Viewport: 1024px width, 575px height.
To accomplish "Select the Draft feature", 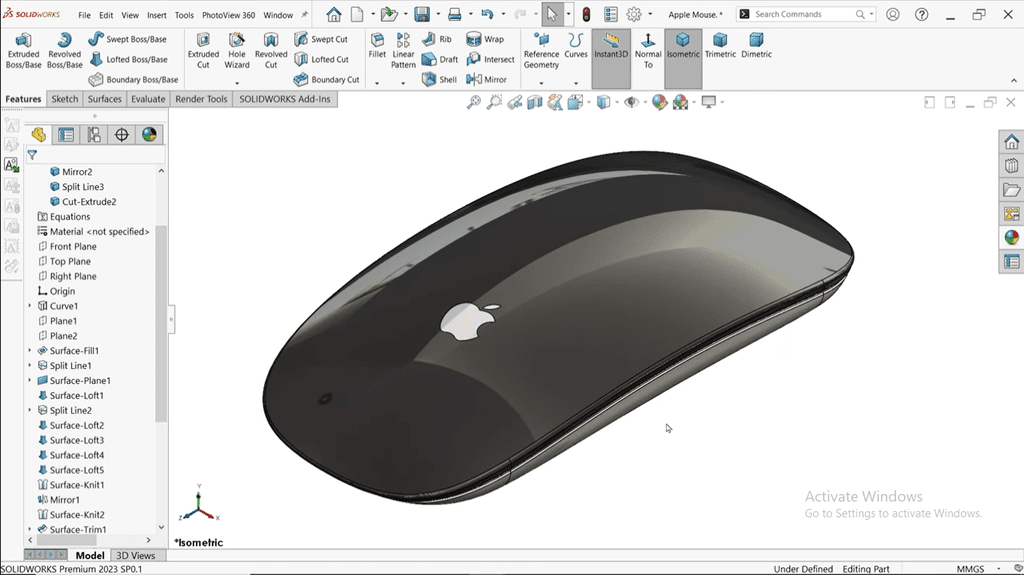I will point(440,59).
